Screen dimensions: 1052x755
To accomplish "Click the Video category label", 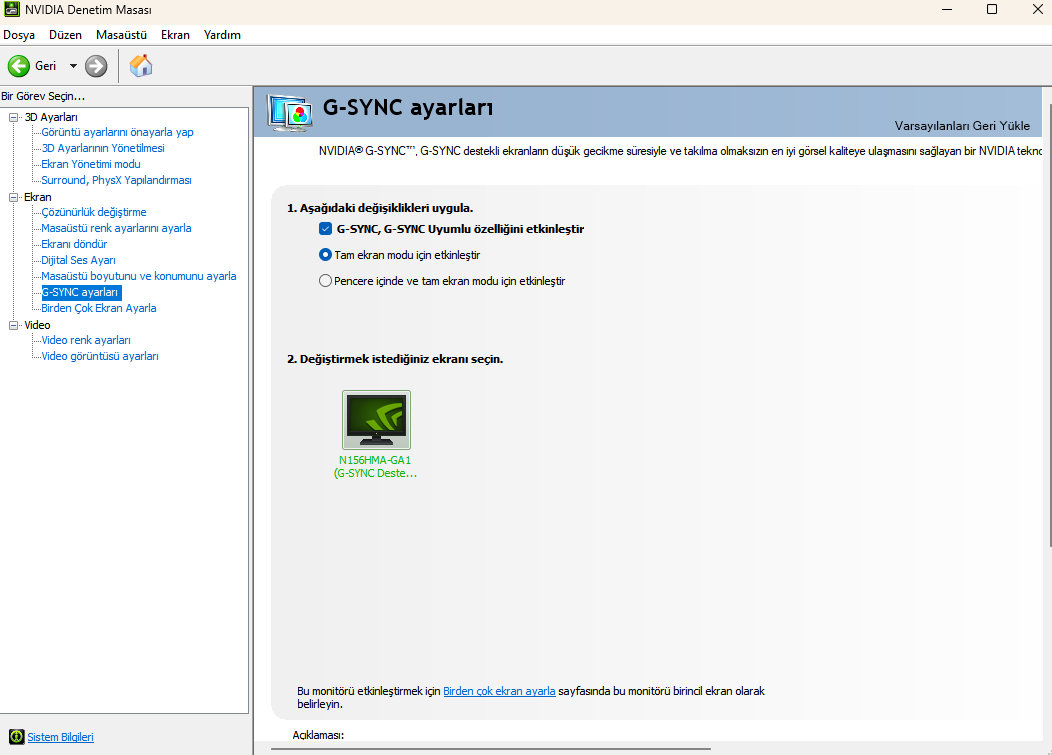I will pos(37,325).
